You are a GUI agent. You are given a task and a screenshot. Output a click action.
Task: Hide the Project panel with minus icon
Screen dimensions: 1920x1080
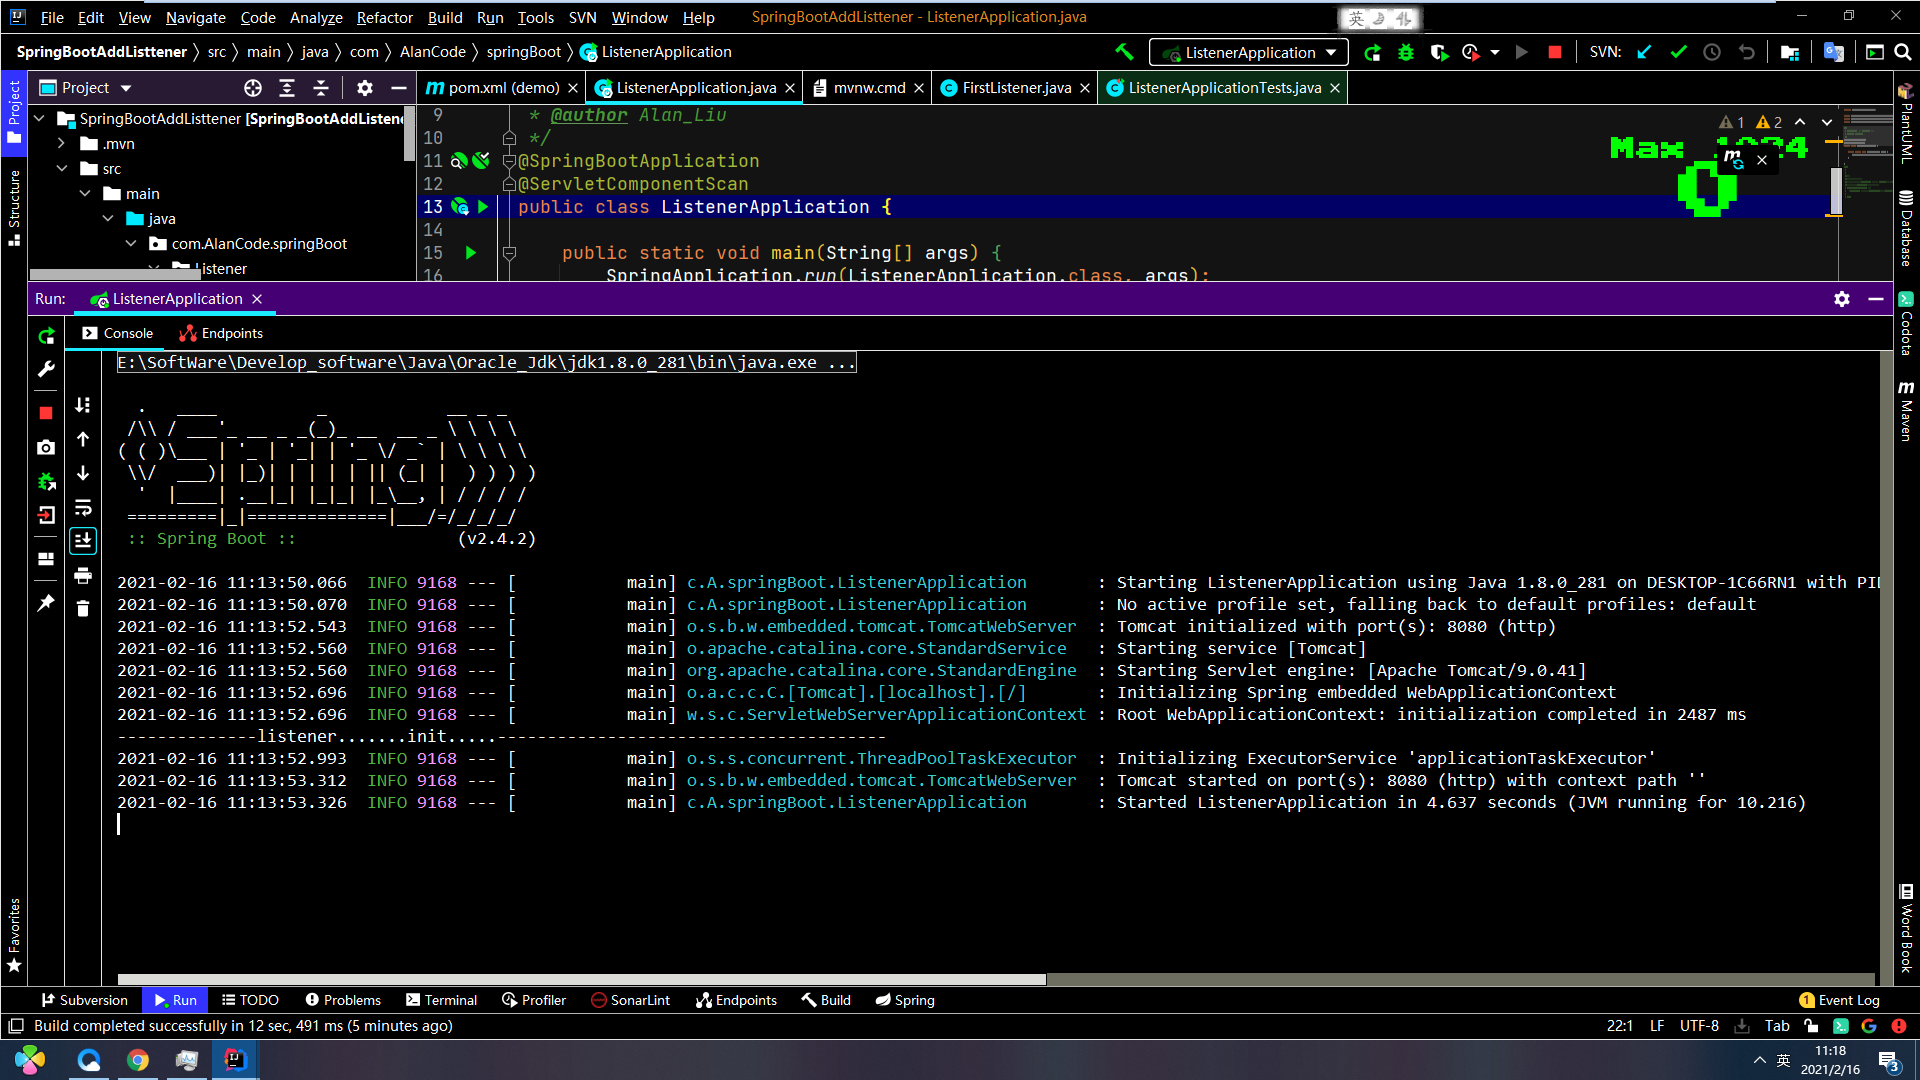coord(398,88)
